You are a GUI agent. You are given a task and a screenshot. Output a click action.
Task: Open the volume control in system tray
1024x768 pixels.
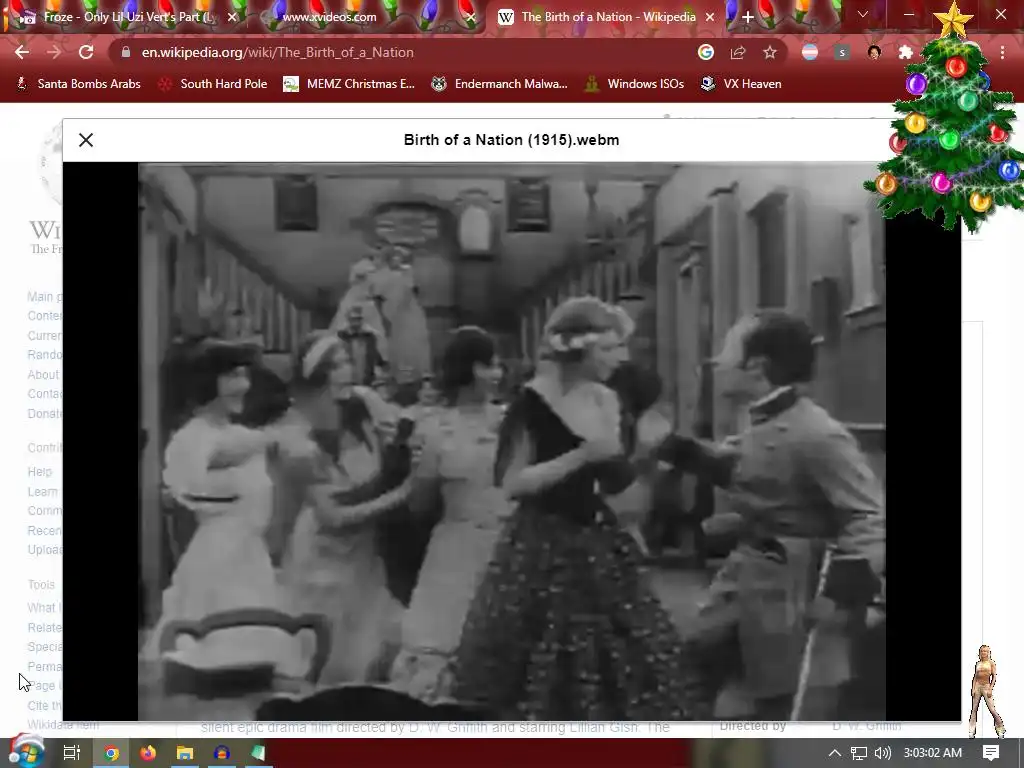[x=883, y=753]
